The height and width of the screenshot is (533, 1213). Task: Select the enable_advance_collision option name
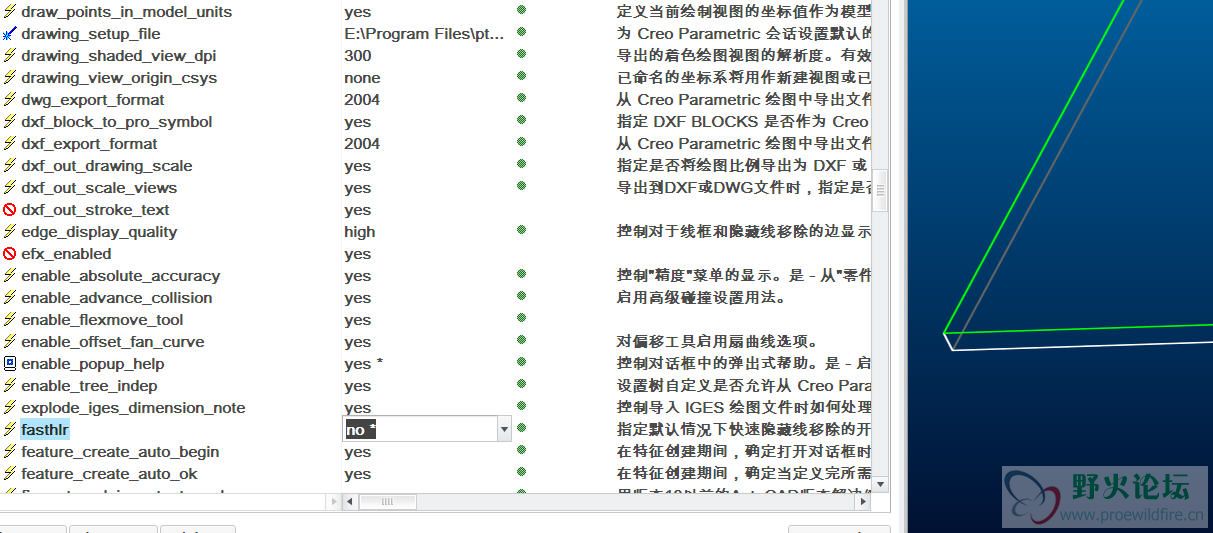click(116, 298)
